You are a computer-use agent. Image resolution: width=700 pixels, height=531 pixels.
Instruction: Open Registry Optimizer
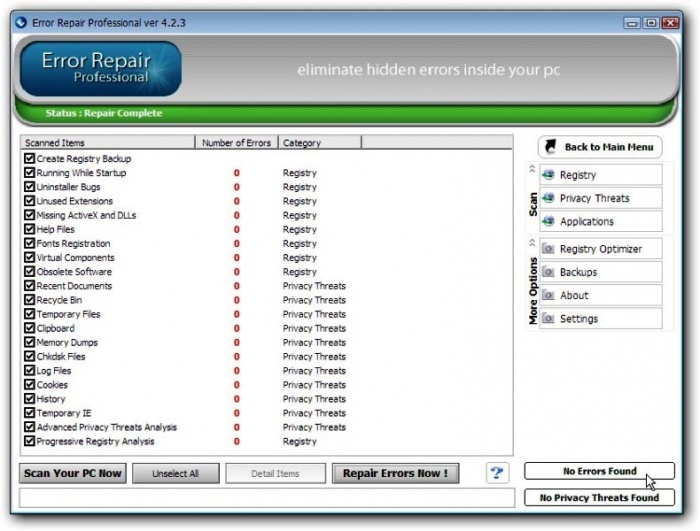(x=600, y=249)
